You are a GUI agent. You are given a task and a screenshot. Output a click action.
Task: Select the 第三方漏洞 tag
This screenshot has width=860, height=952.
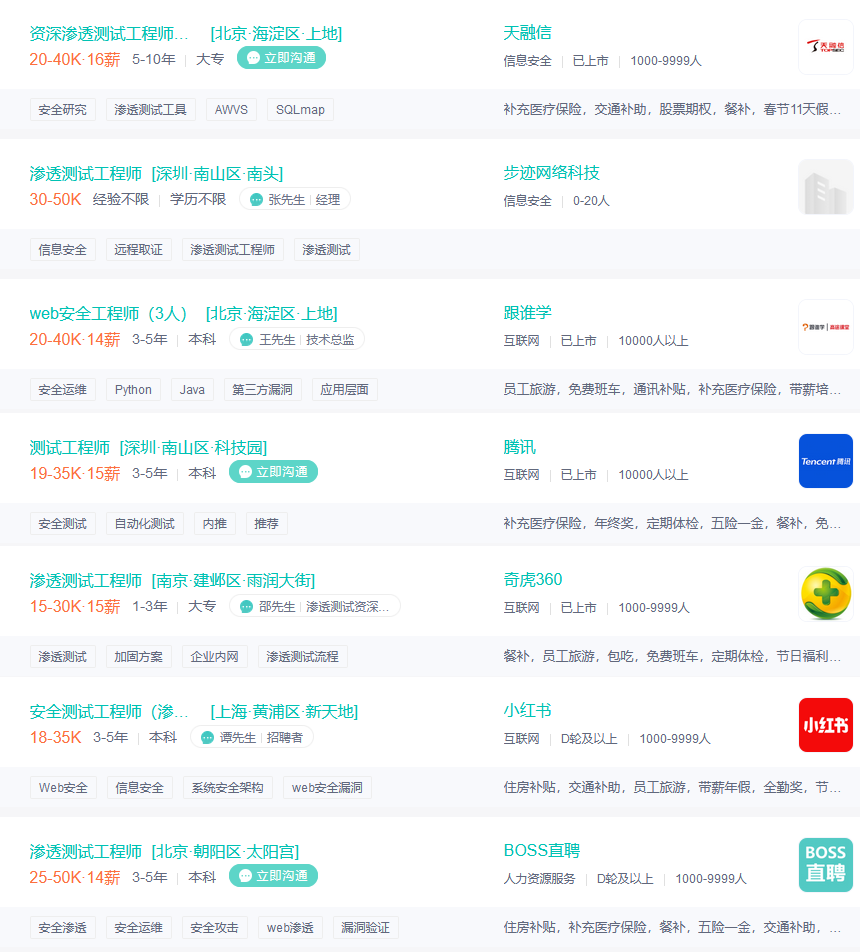tap(262, 390)
